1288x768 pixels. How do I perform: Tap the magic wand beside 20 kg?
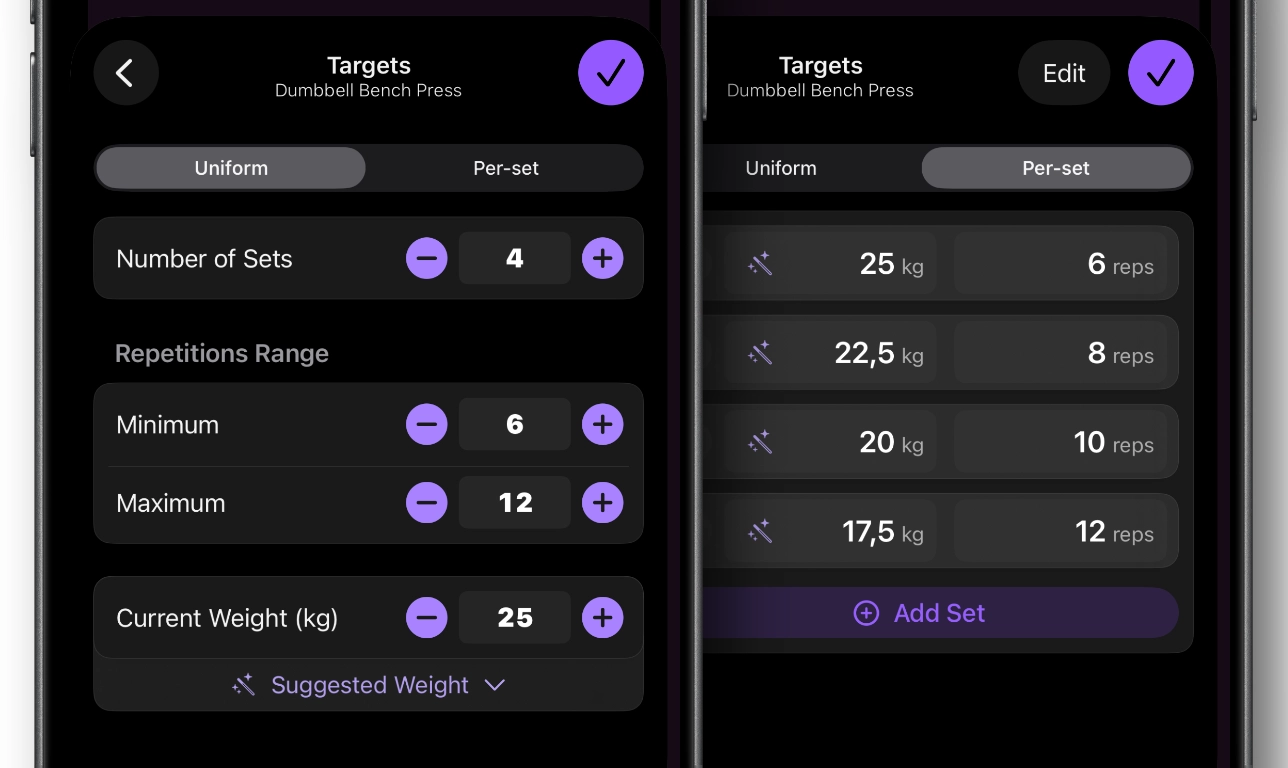click(x=760, y=441)
